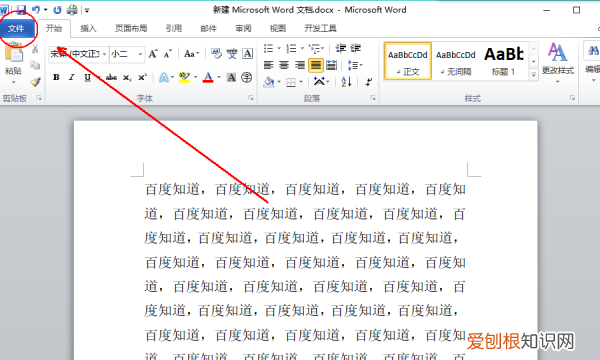
Task: Open the Change Case Aa dropdown
Action: (191, 54)
